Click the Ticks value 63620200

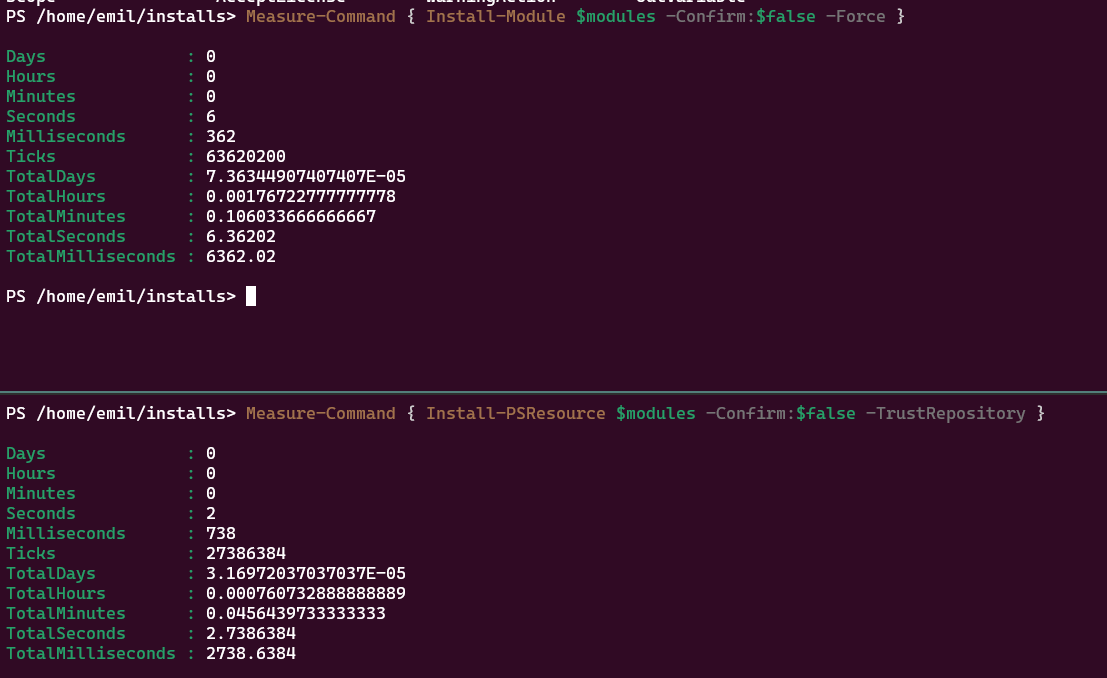coord(246,156)
